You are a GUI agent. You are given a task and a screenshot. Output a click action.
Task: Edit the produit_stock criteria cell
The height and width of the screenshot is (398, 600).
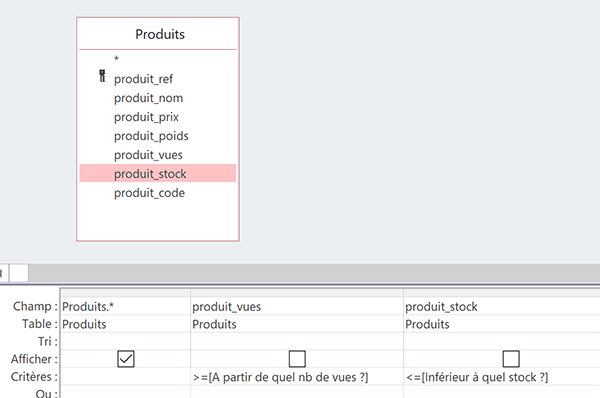tap(502, 377)
